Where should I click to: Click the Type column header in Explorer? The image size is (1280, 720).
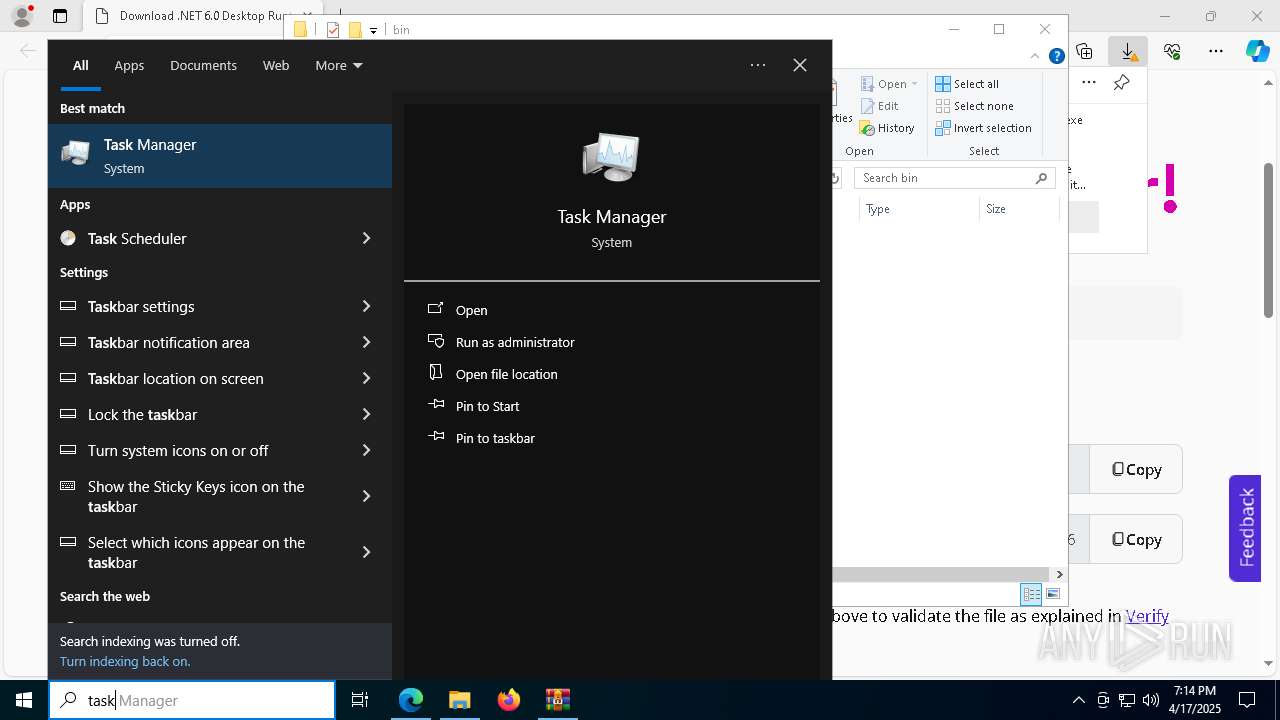[x=918, y=209]
